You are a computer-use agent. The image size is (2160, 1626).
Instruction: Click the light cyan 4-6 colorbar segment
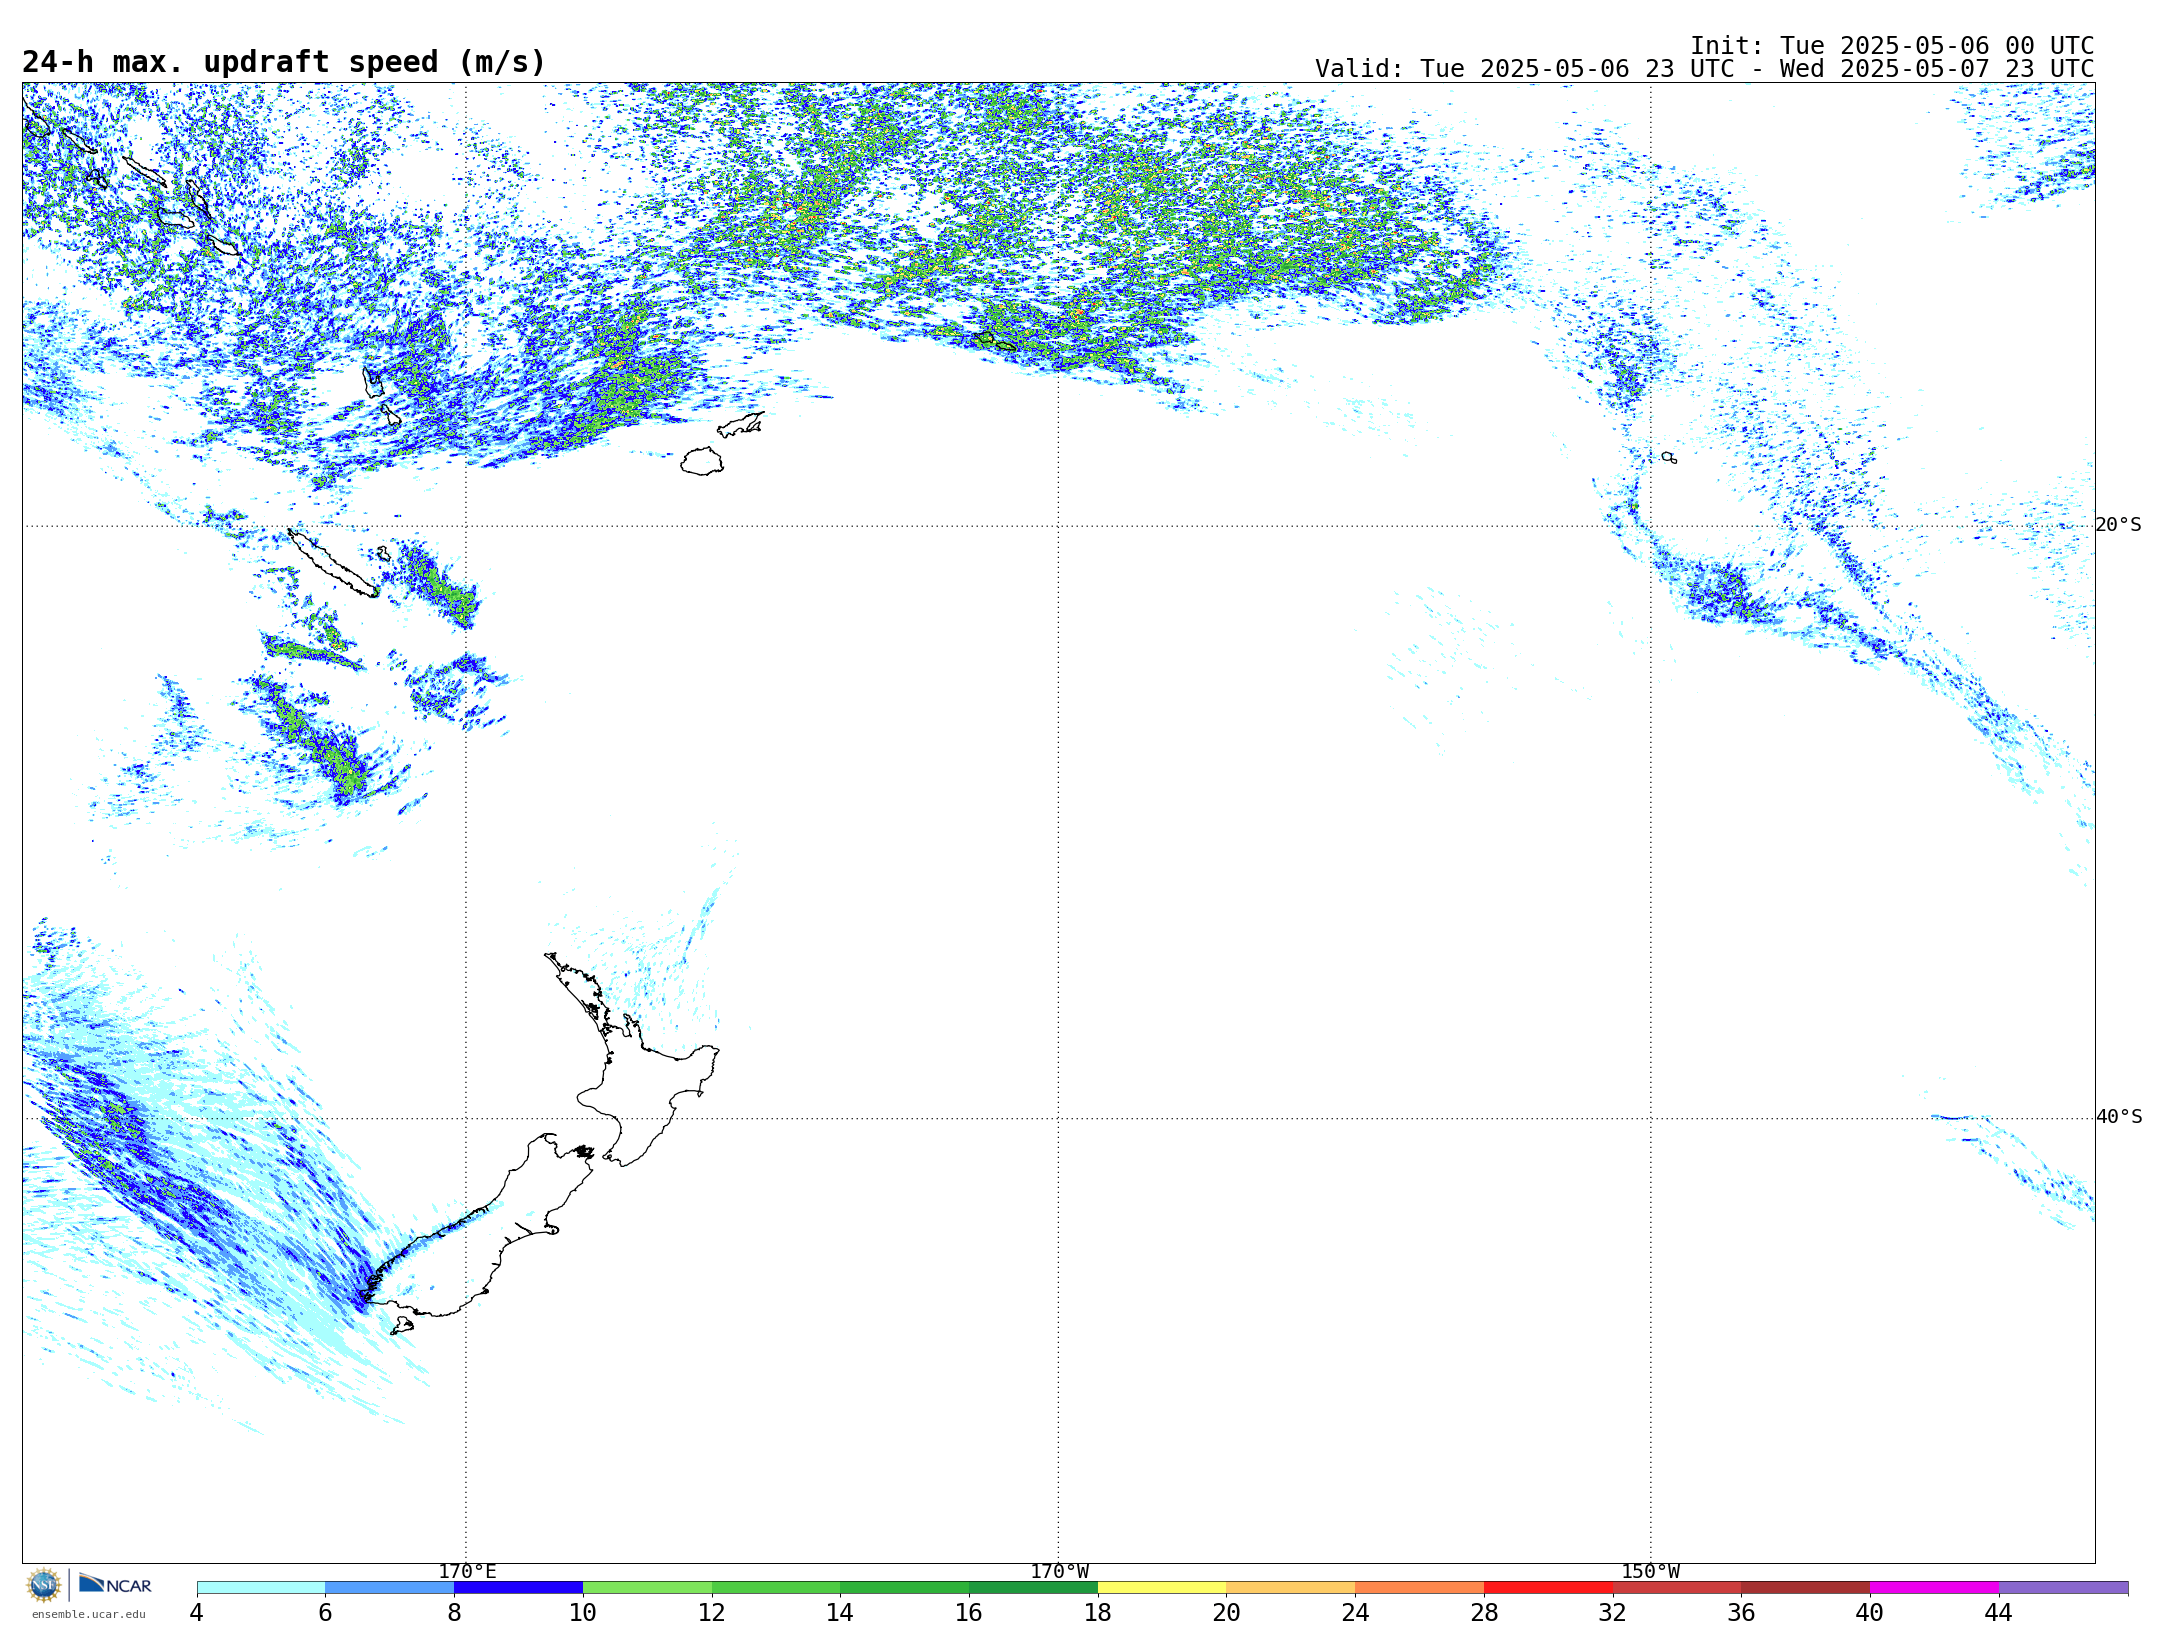pos(261,1588)
